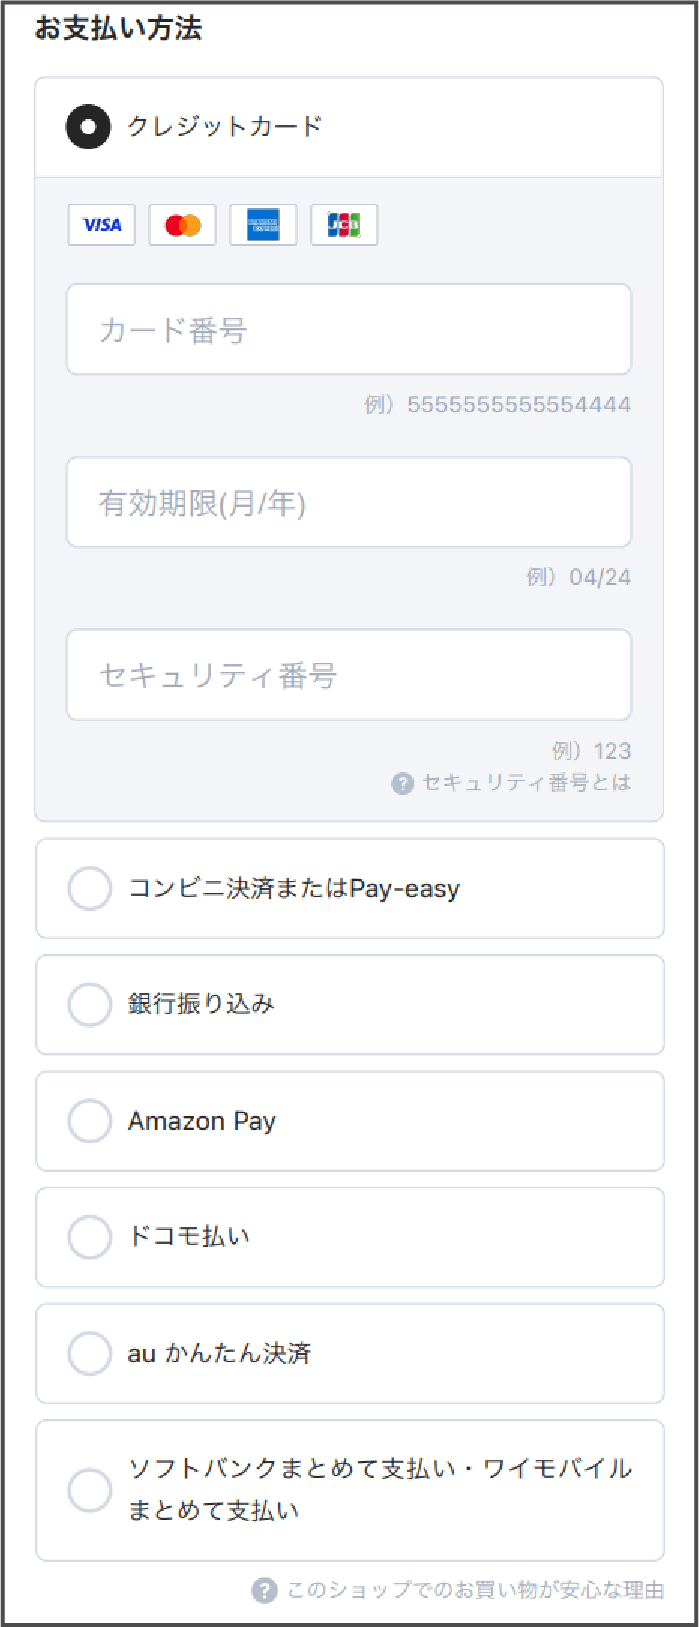Open このショップでのお買い物が安心な理由 link
Image resolution: width=699 pixels, height=1627 pixels.
click(475, 1590)
